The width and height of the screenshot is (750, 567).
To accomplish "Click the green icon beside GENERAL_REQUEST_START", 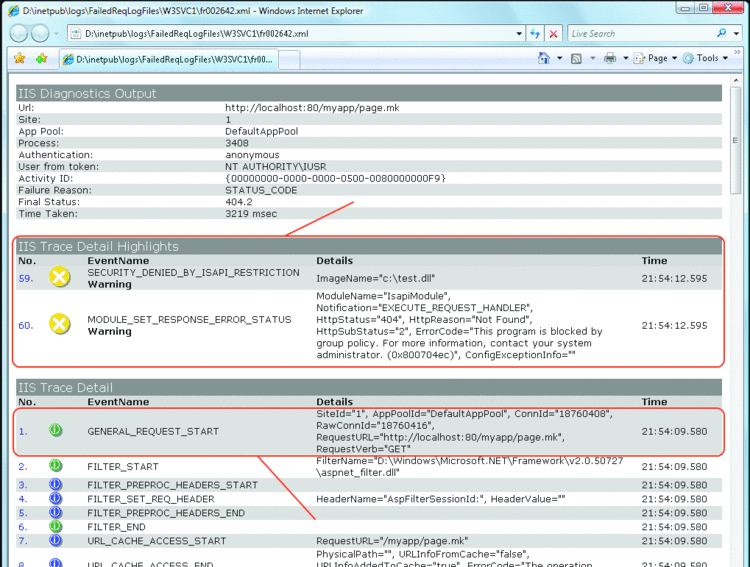I will [x=55, y=430].
